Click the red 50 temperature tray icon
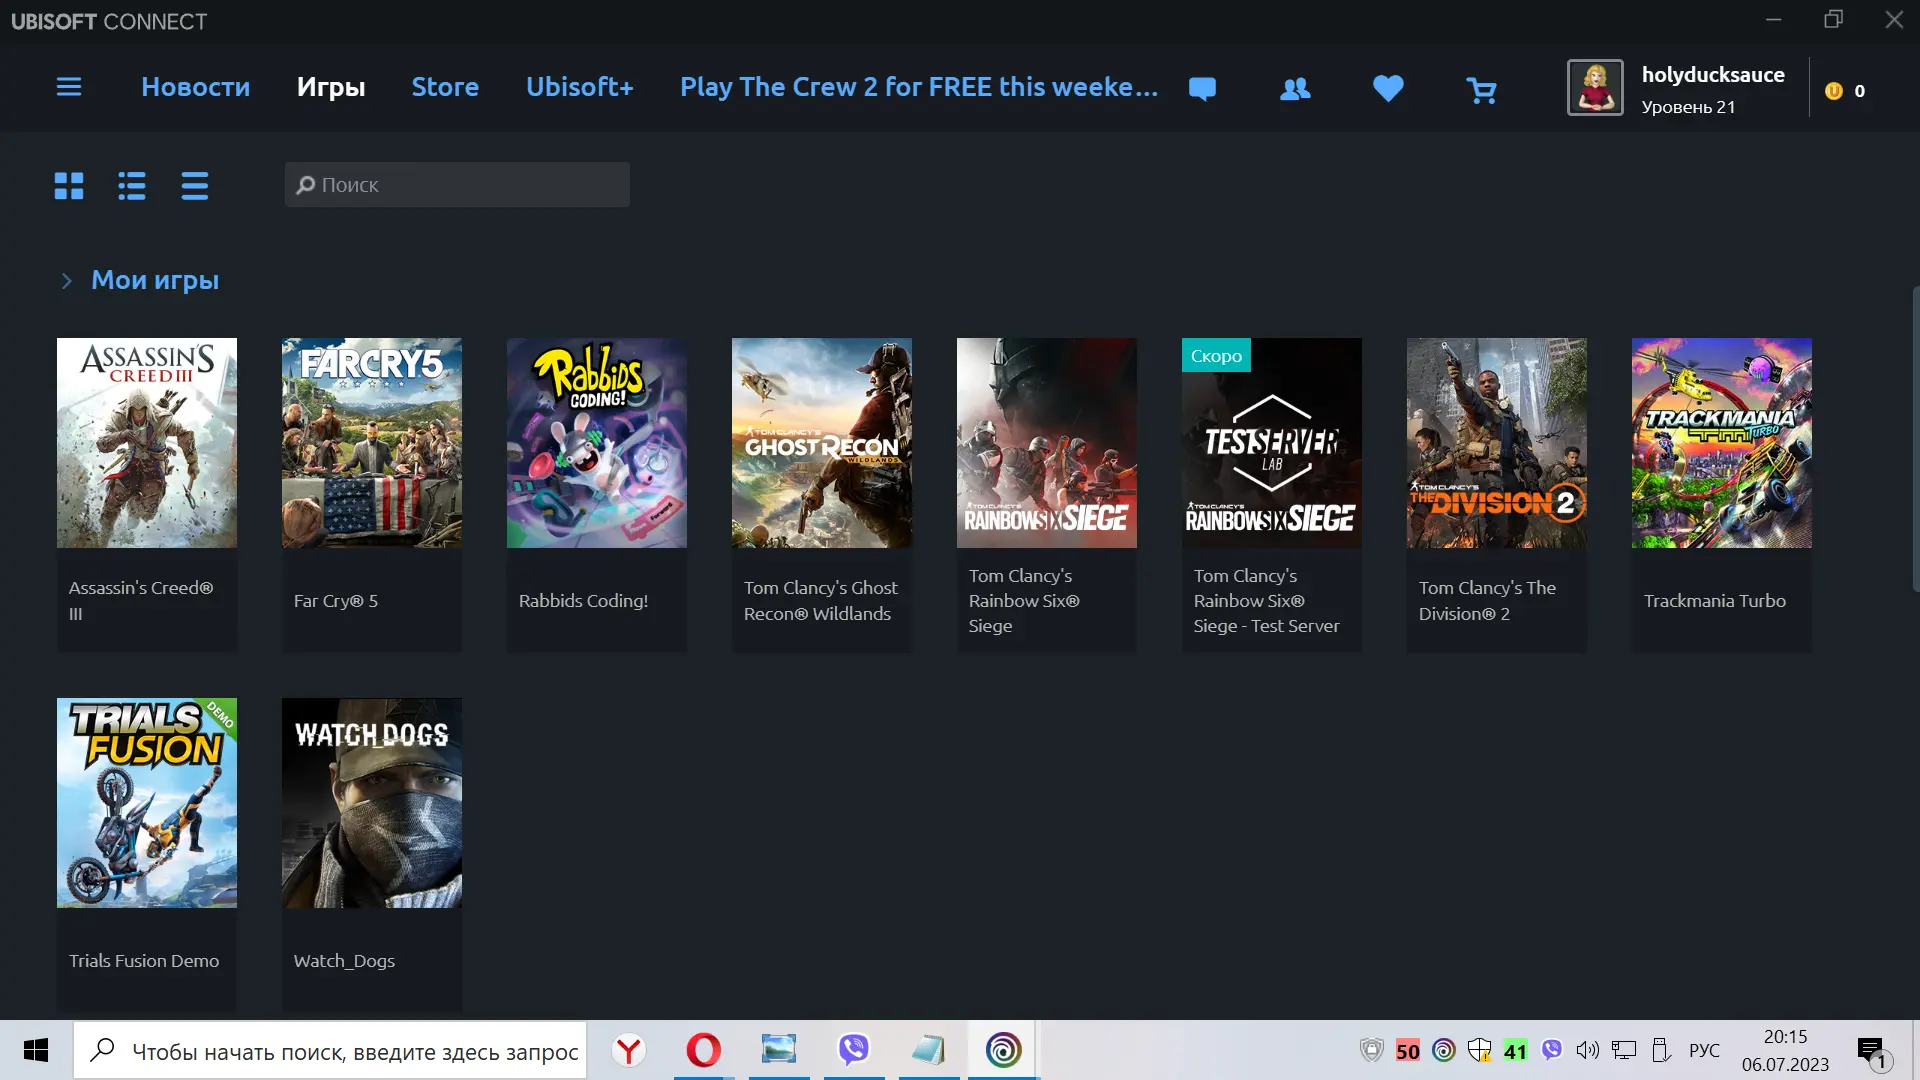 [1408, 1051]
